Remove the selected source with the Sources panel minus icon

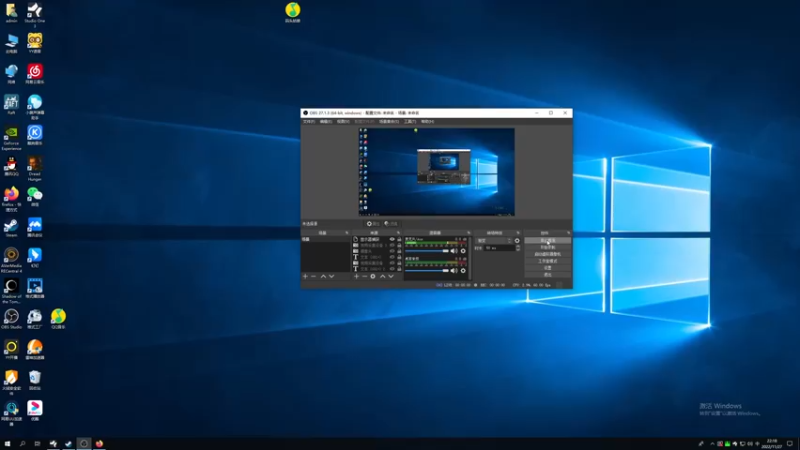pyautogui.click(x=364, y=276)
